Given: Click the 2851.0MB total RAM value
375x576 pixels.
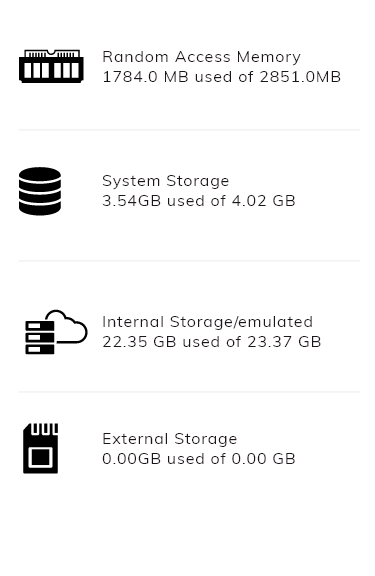Looking at the screenshot, I should click(x=300, y=77).
